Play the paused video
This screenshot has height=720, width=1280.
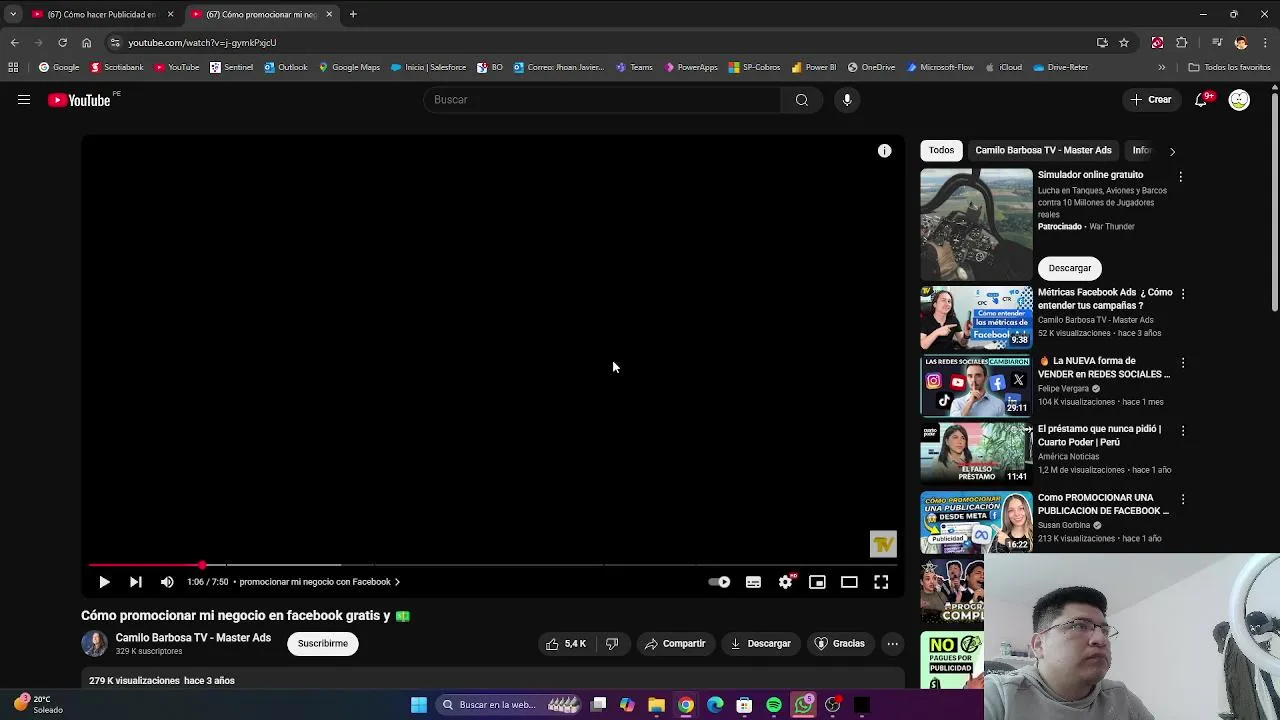click(x=104, y=582)
